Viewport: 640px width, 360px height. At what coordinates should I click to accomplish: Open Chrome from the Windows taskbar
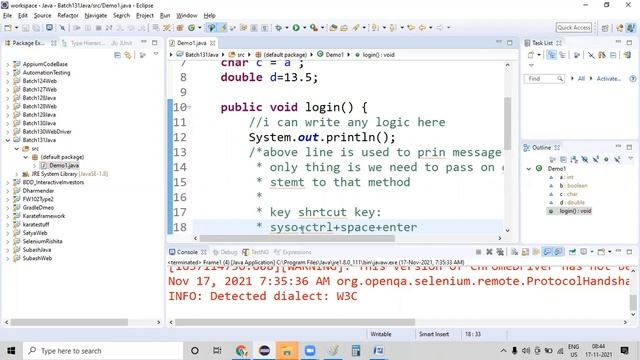242,351
